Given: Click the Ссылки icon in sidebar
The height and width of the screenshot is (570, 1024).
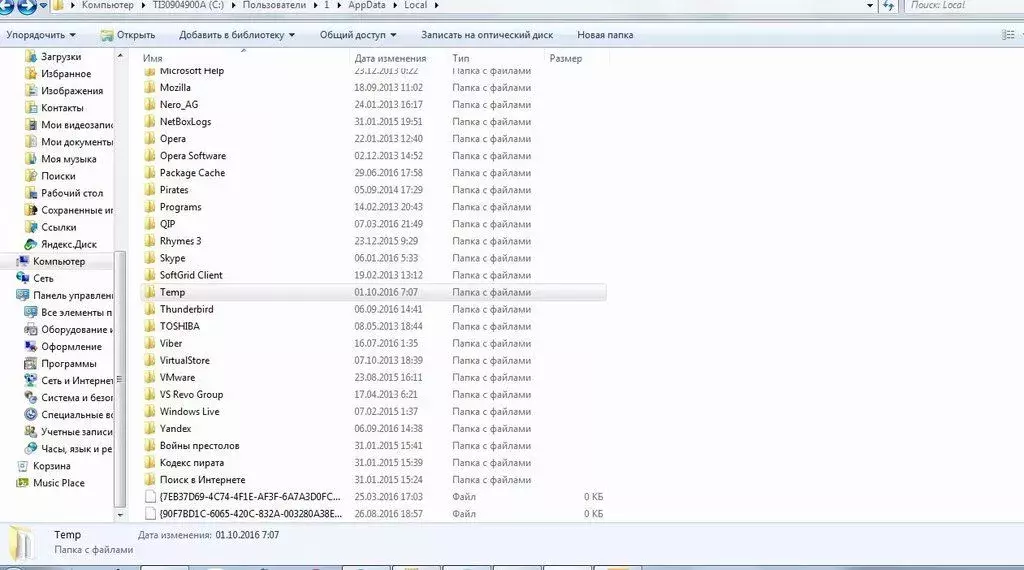Looking at the screenshot, I should pos(31,227).
